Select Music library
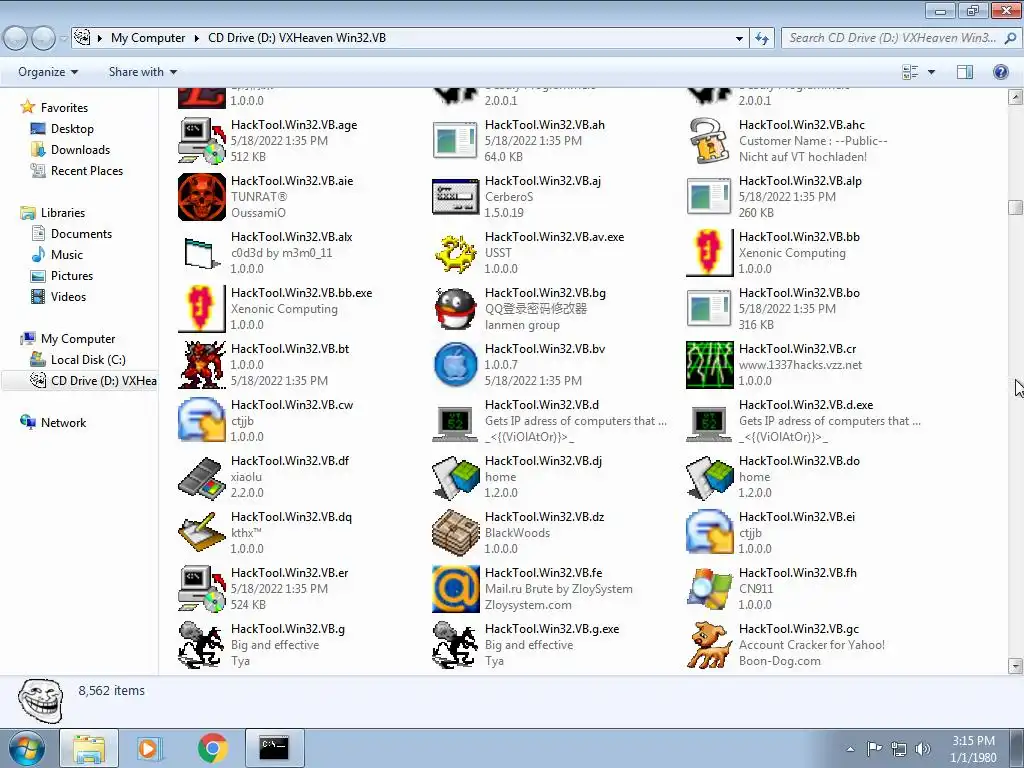The image size is (1024, 768). click(67, 255)
